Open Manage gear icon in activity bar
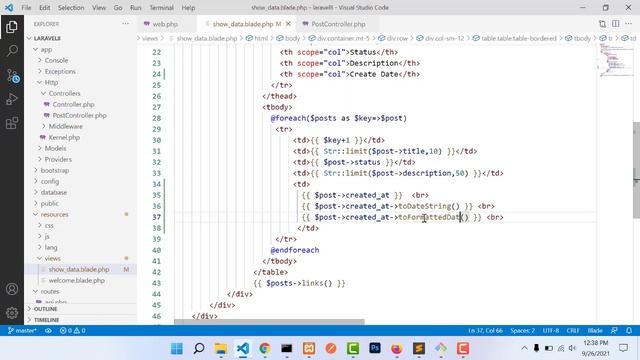The width and height of the screenshot is (640, 360). (x=12, y=313)
